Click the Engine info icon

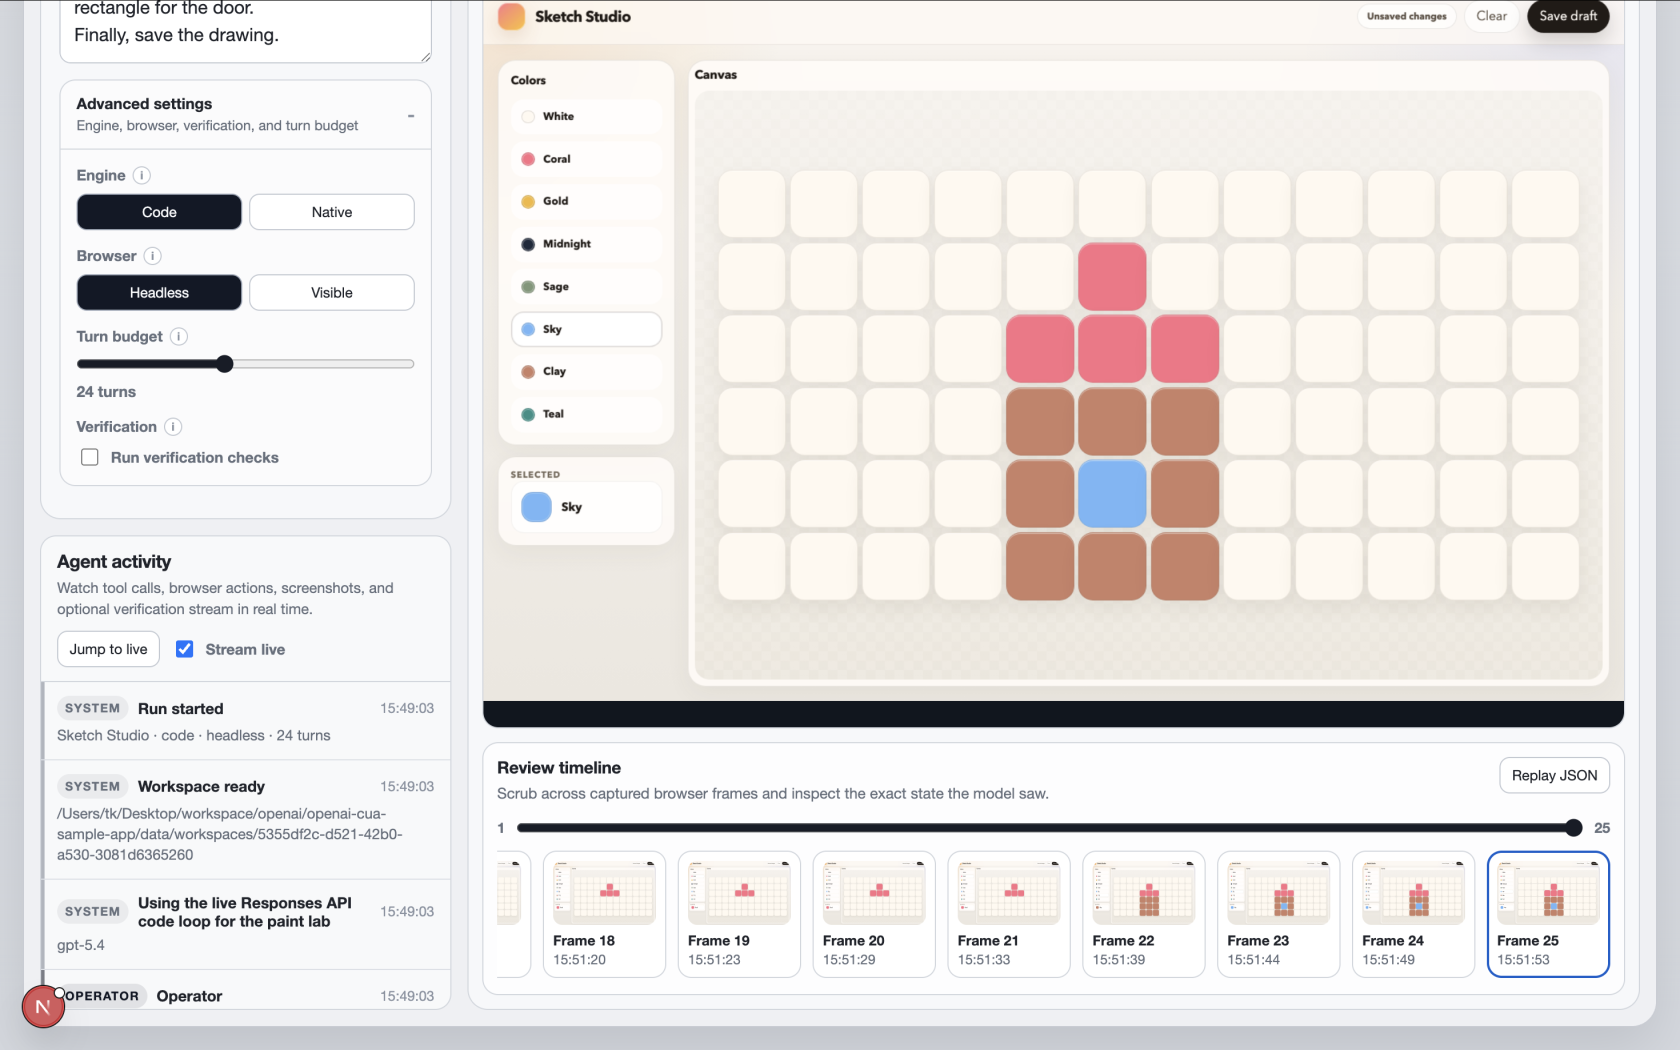[142, 175]
